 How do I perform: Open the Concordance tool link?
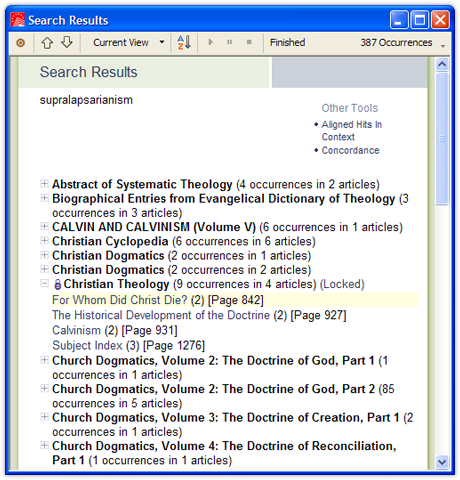350,150
